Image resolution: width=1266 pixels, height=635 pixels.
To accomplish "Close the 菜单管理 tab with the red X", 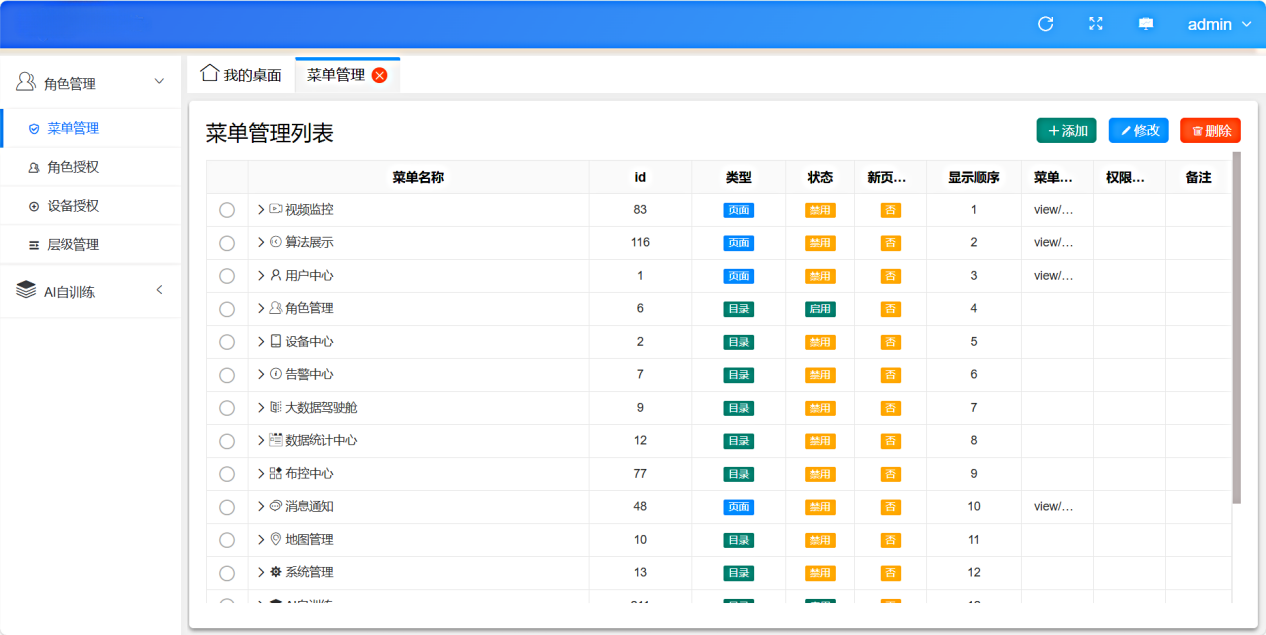I will tap(379, 75).
